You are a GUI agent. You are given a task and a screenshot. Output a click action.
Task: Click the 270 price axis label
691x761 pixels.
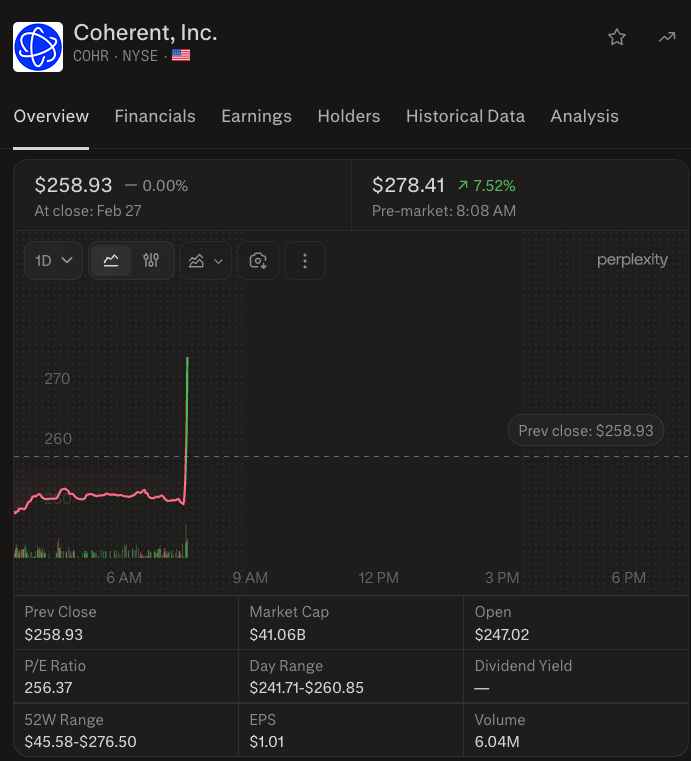point(57,379)
